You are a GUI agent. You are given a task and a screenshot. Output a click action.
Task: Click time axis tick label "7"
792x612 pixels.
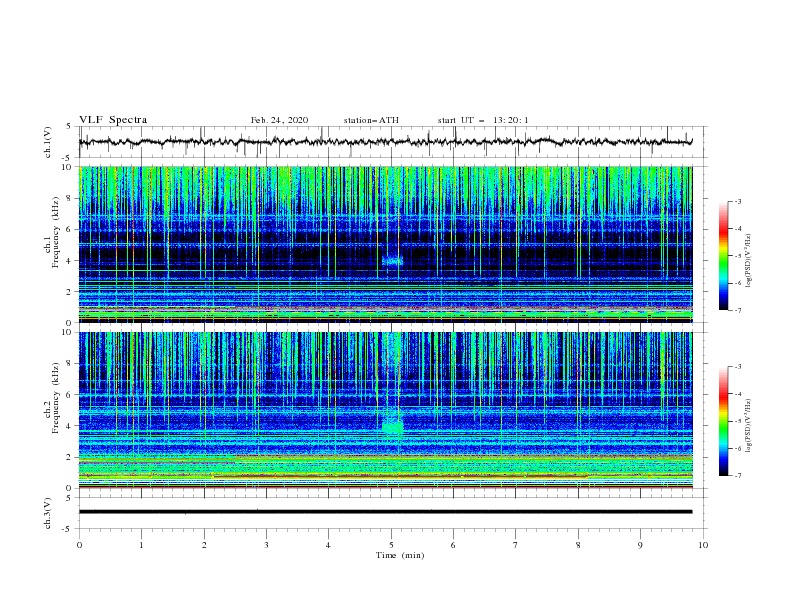516,545
